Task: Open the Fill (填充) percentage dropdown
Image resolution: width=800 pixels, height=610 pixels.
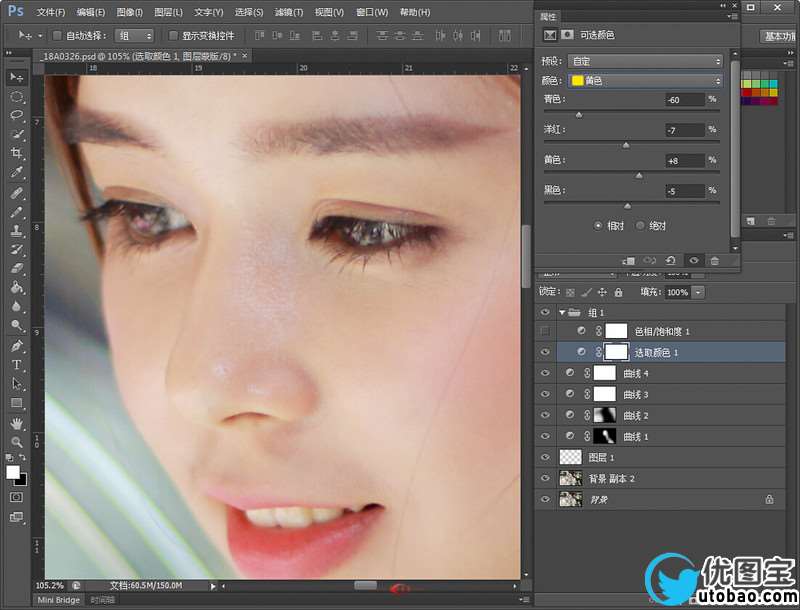Action: click(x=698, y=292)
